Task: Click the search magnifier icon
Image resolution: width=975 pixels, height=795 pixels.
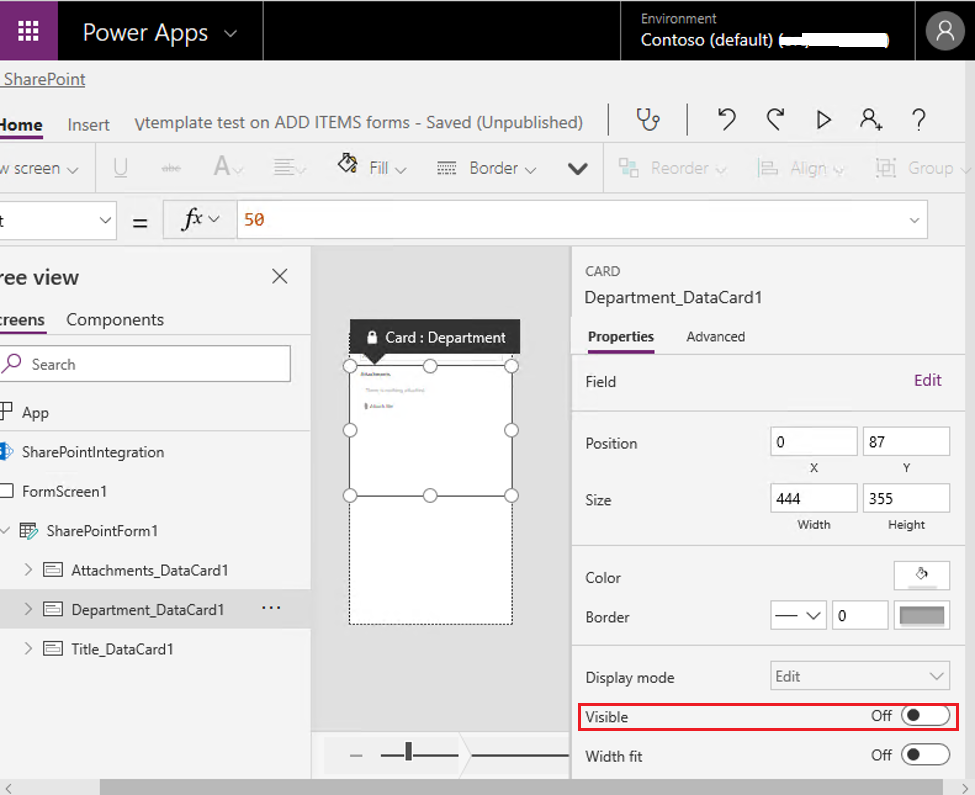Action: pos(12,363)
